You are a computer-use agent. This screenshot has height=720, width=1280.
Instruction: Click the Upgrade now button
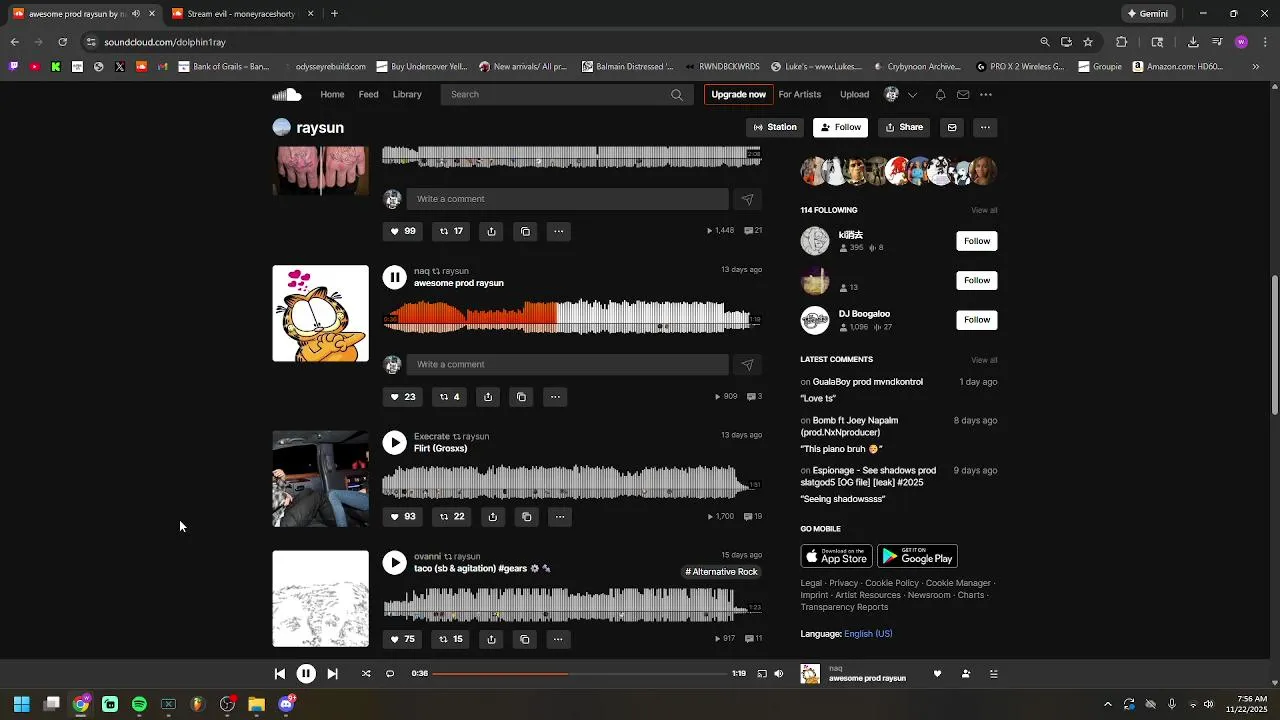[738, 95]
